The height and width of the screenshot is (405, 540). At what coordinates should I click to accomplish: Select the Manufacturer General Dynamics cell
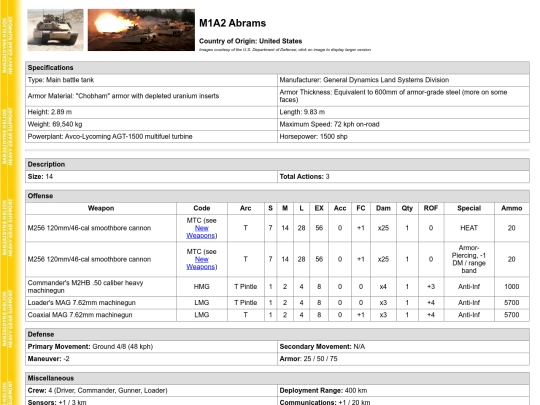tap(403, 80)
